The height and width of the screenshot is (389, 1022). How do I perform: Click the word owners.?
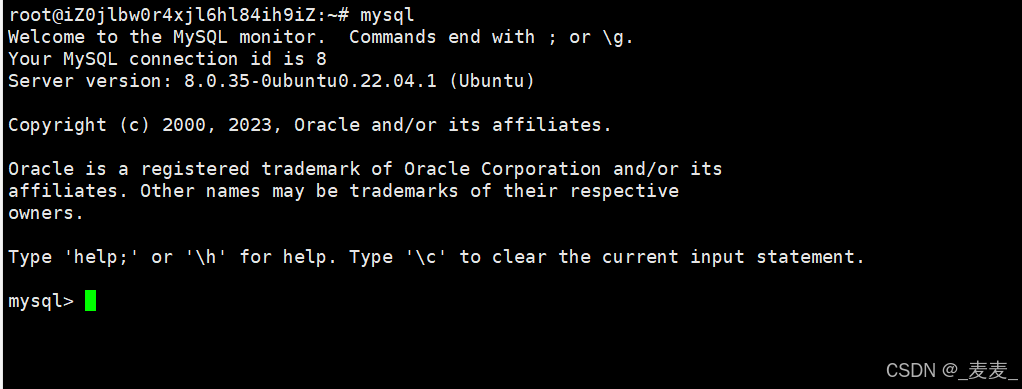coord(46,213)
